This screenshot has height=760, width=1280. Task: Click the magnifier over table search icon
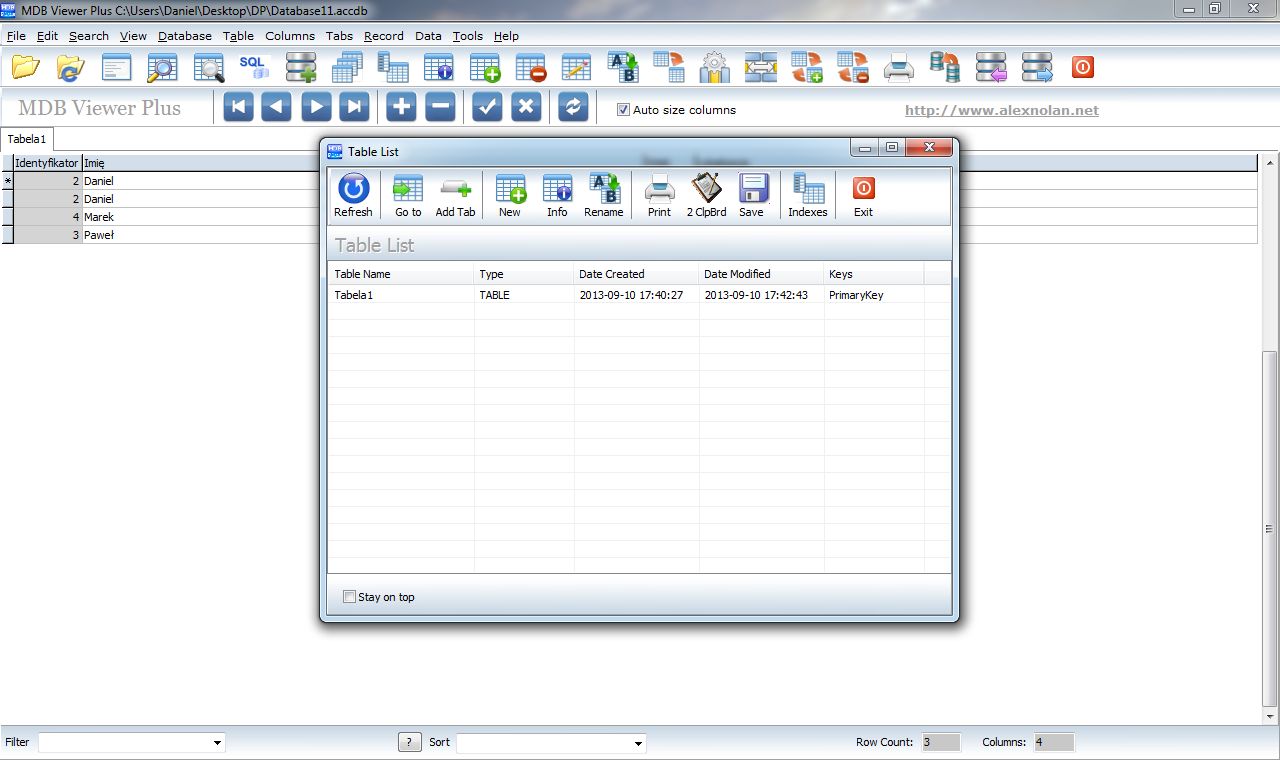(x=209, y=68)
